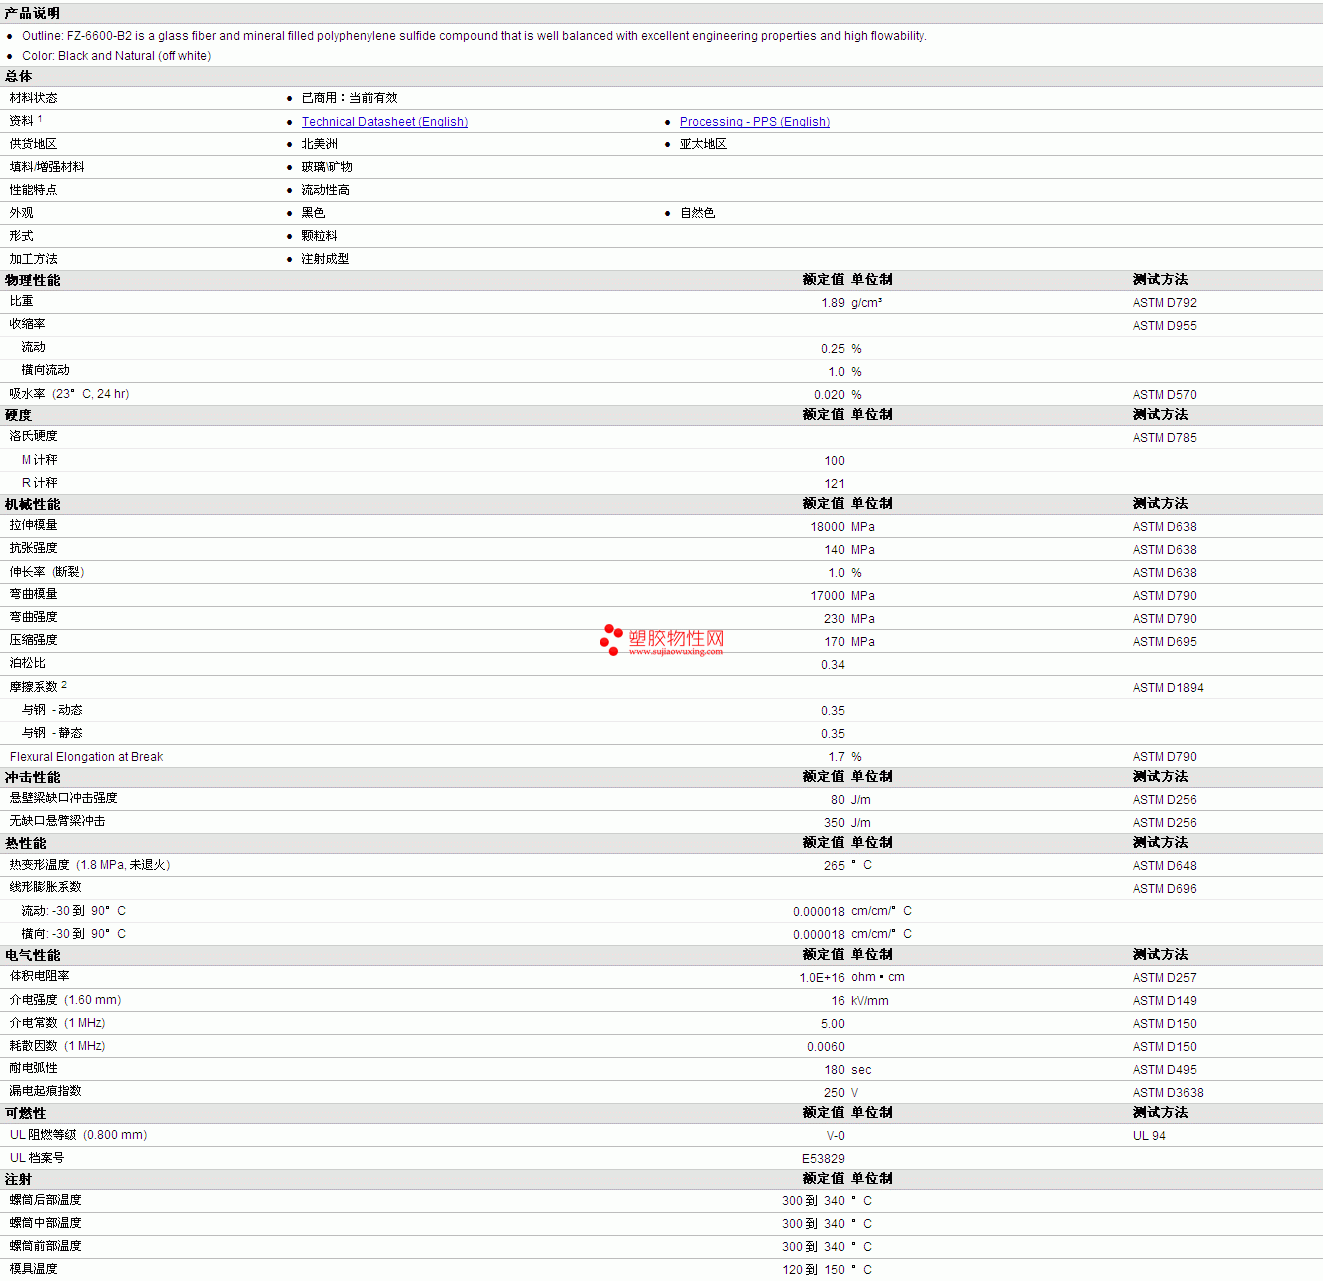Click the Flexural Elongation at Break label

point(86,757)
